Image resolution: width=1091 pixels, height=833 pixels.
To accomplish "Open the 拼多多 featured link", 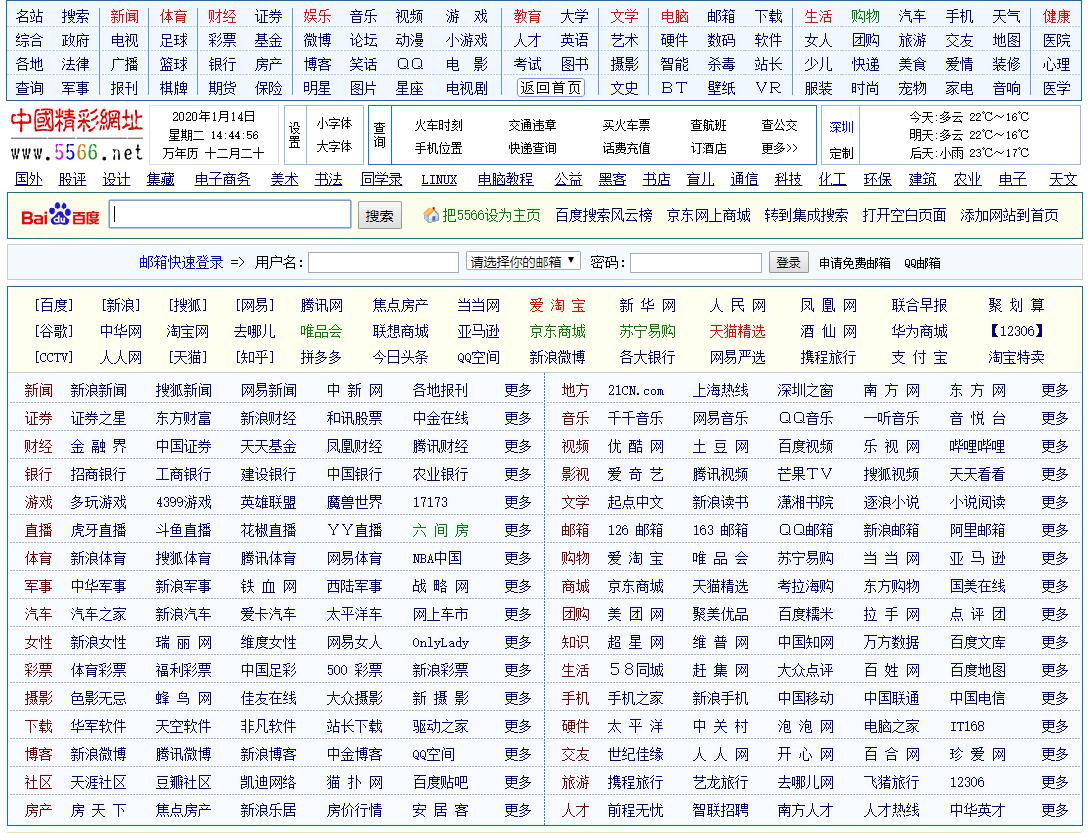I will coord(321,358).
